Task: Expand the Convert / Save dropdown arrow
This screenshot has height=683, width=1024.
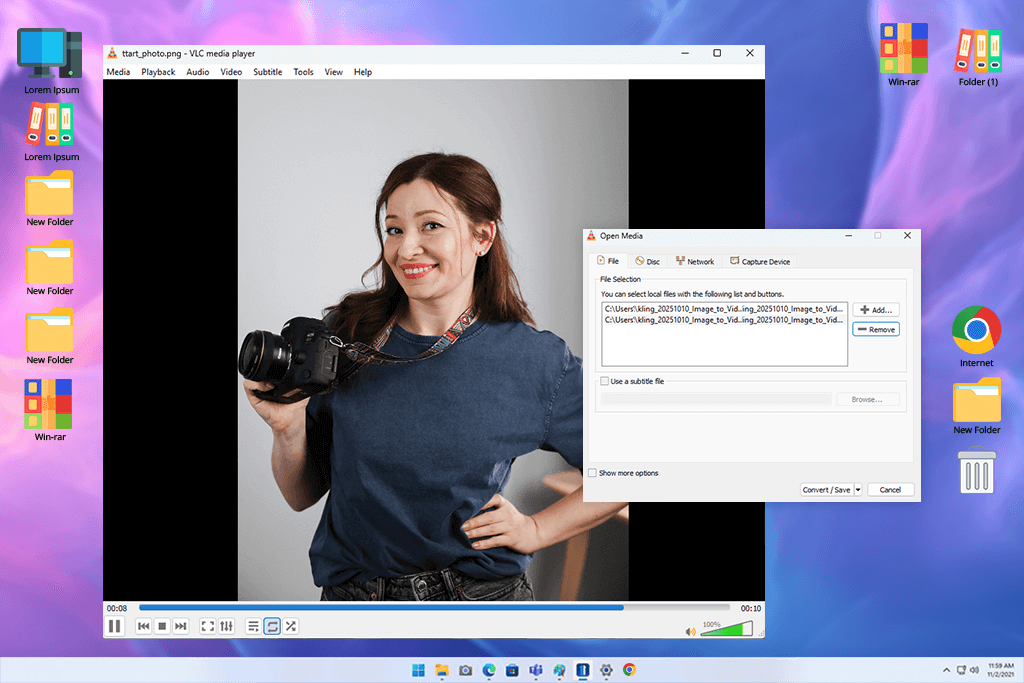Action: tap(858, 490)
